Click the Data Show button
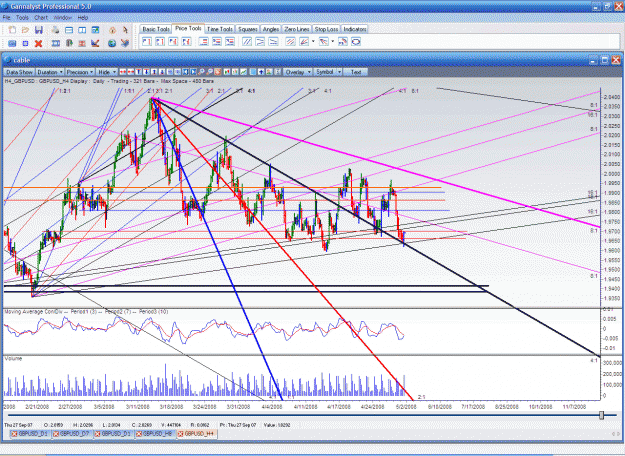 pos(19,72)
